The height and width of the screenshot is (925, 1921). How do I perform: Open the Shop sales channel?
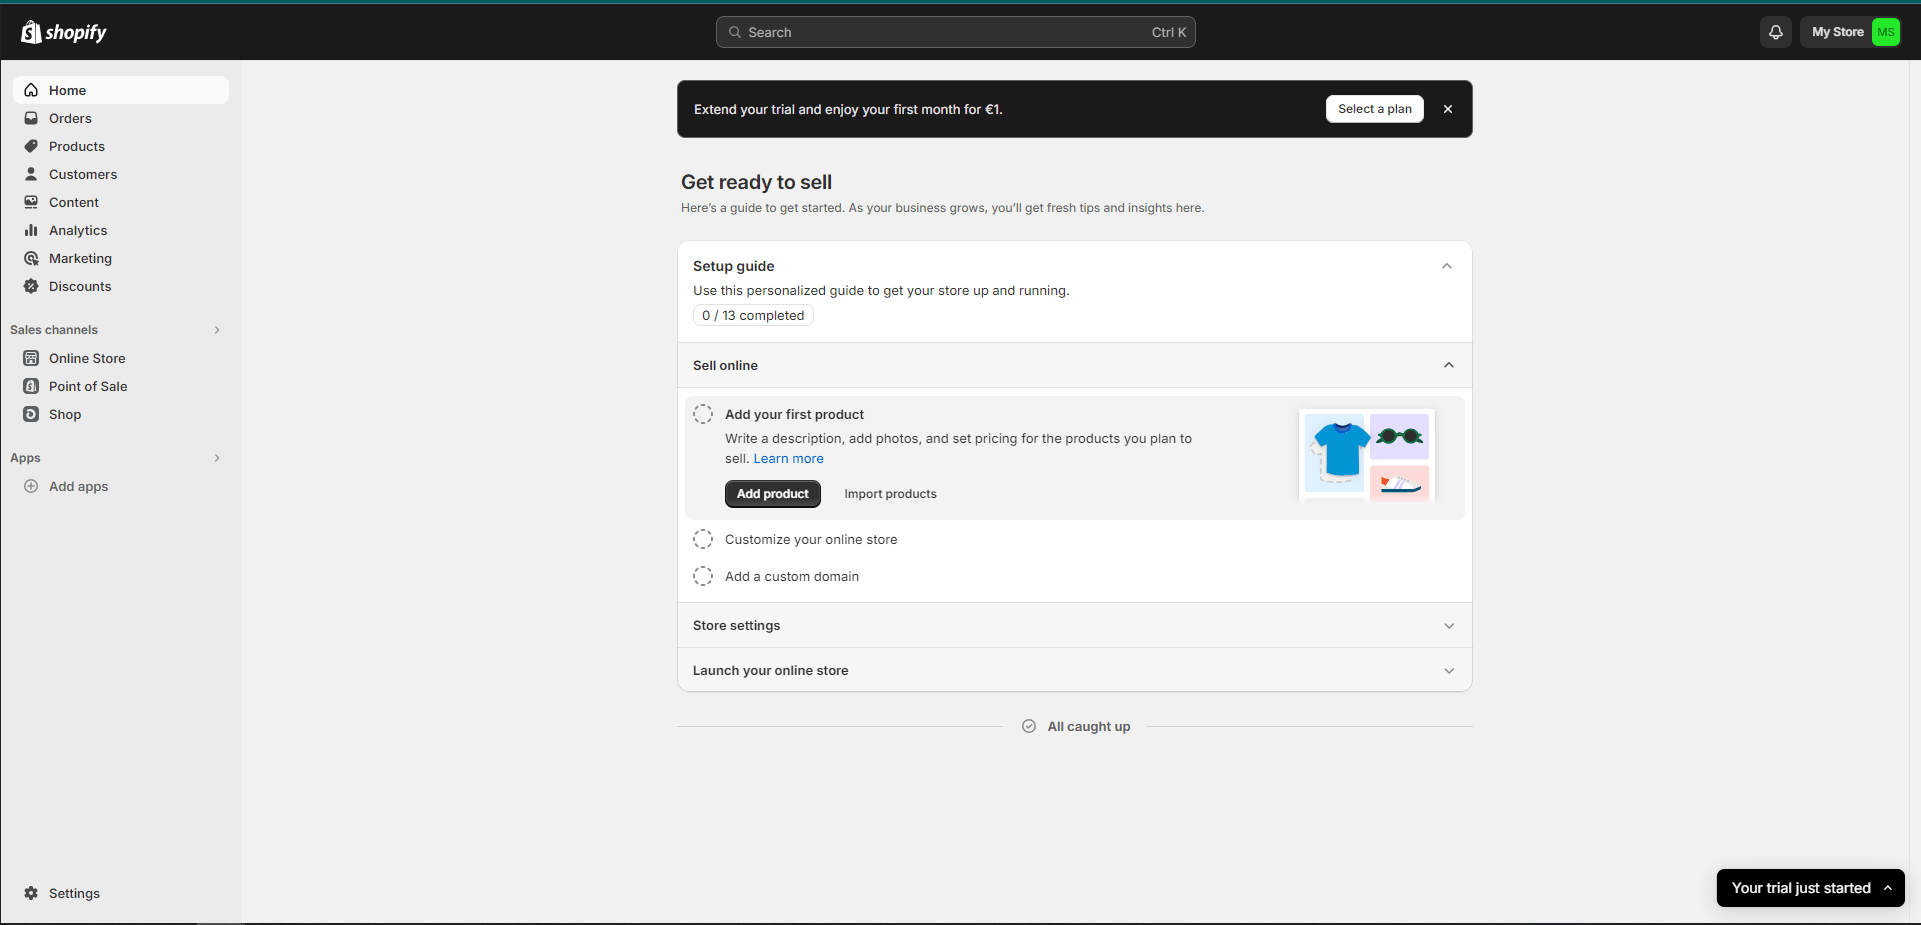(x=121, y=414)
